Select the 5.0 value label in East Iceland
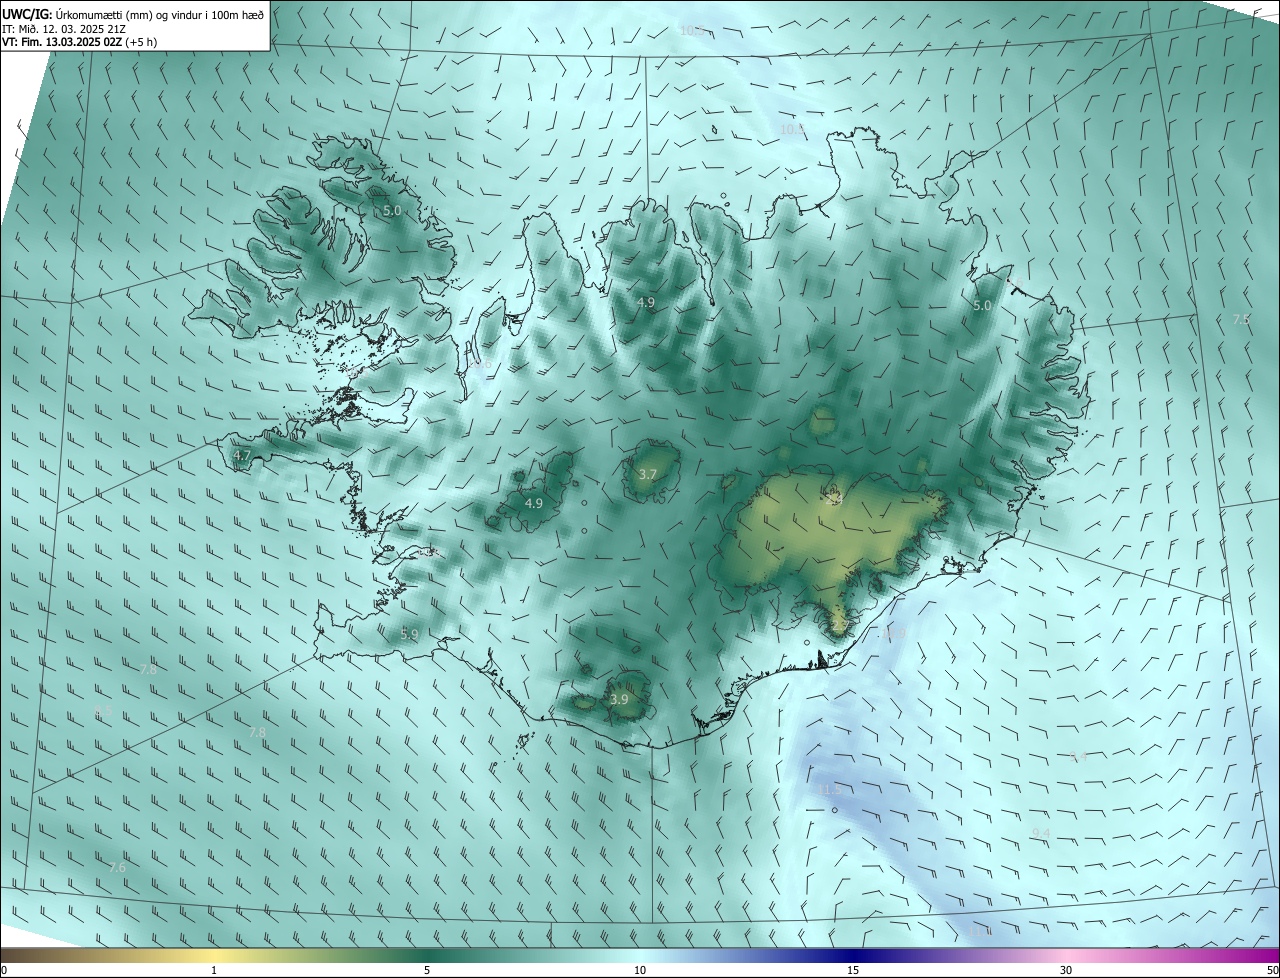Screen dimensions: 1280x978 tap(982, 305)
